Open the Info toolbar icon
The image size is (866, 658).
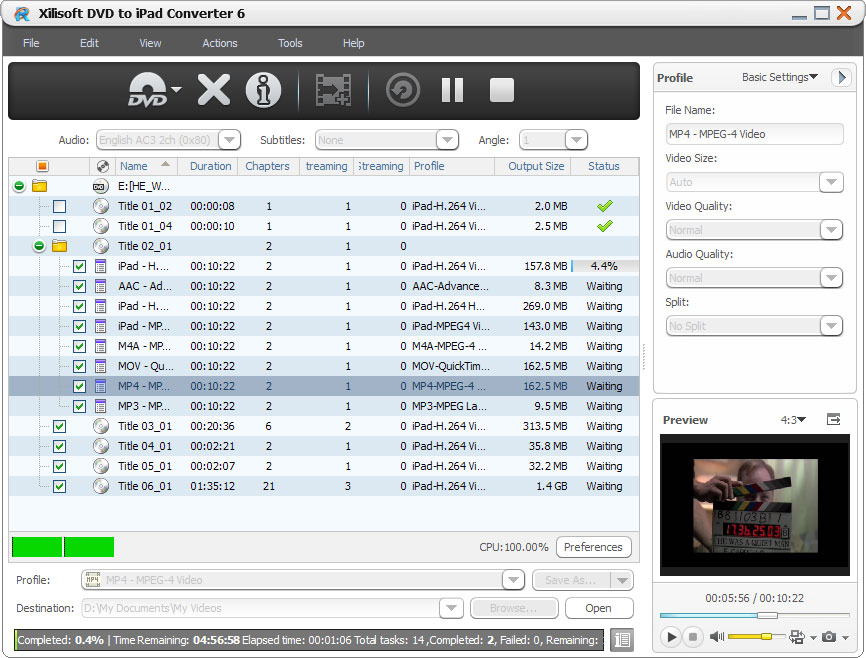[x=263, y=90]
